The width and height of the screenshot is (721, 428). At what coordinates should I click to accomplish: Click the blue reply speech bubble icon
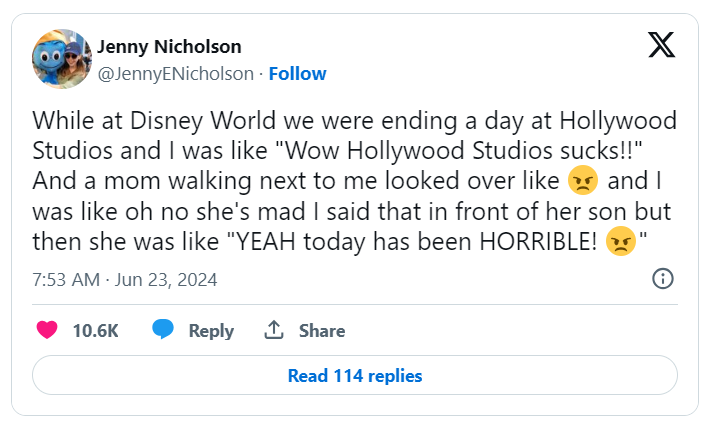pyautogui.click(x=164, y=330)
